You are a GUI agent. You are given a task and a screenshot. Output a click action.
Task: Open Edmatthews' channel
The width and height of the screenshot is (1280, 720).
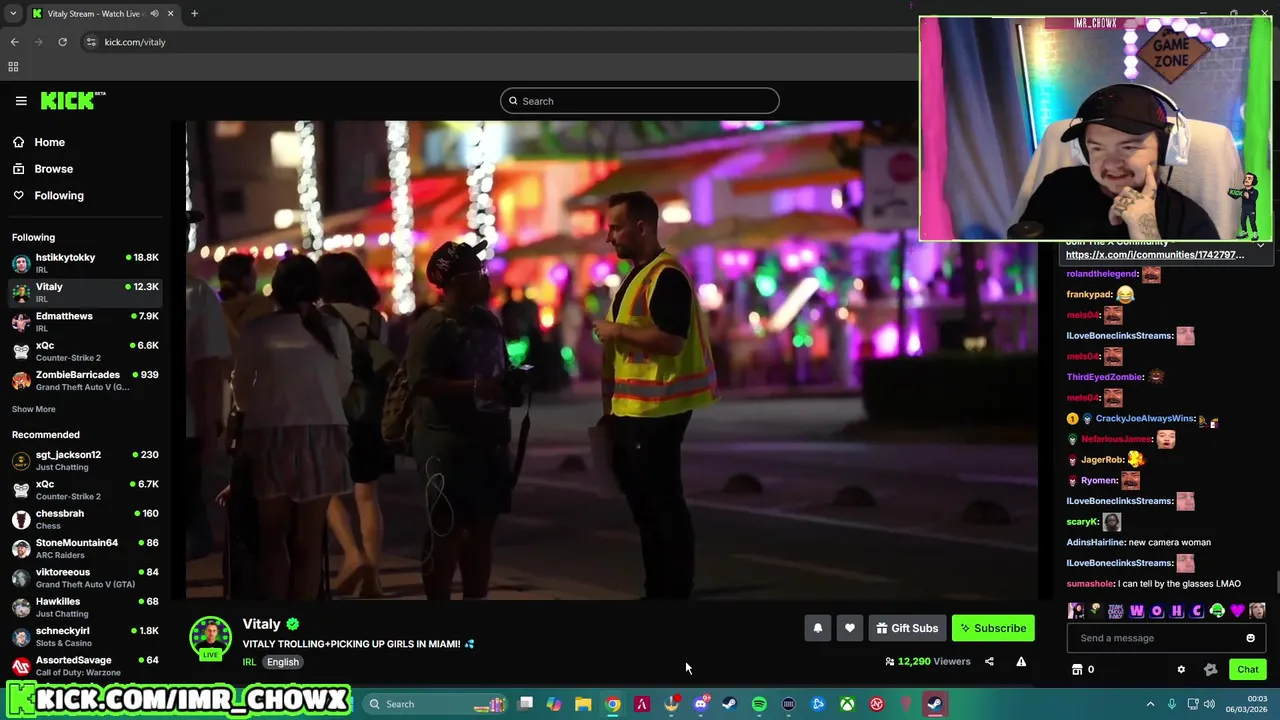85,321
